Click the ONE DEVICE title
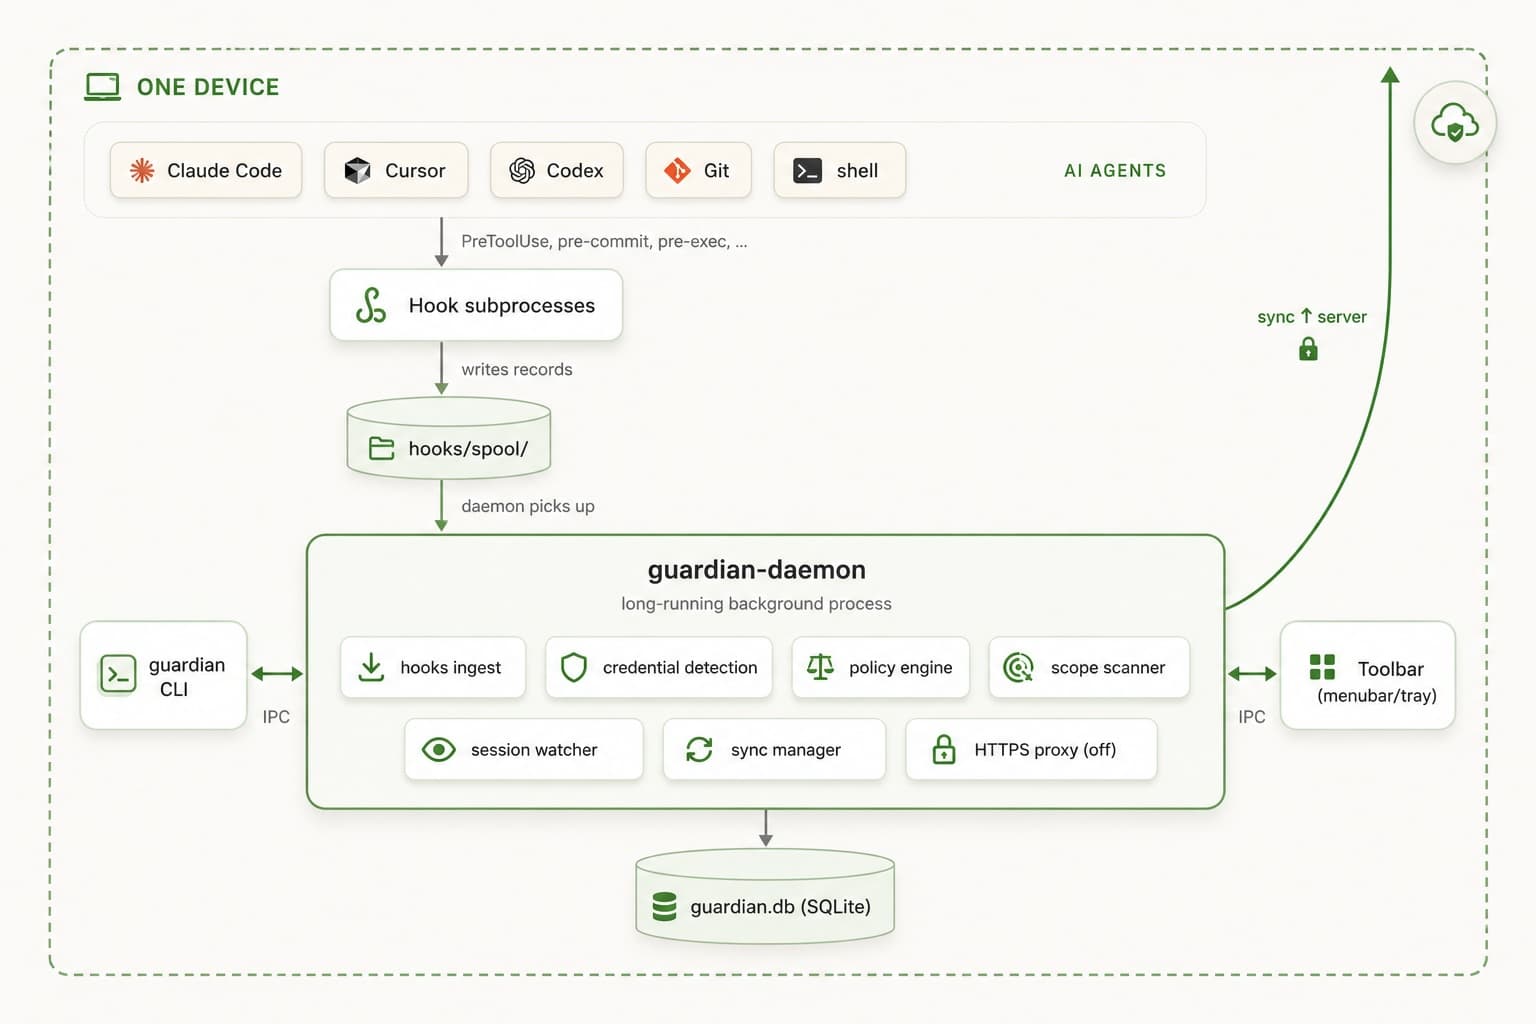The image size is (1536, 1024). (x=208, y=87)
